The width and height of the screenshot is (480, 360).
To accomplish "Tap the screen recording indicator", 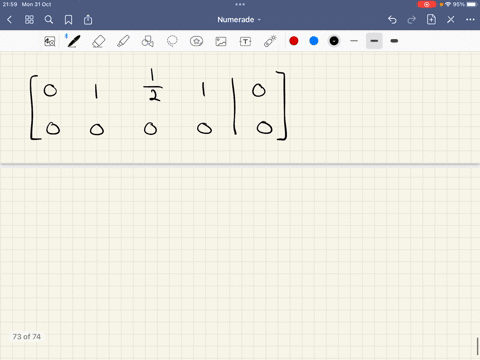I will coord(427,4).
